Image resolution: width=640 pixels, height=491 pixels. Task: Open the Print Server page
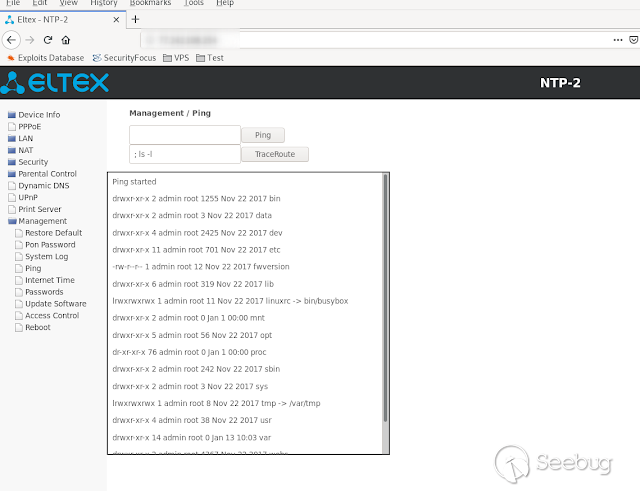click(x=35, y=209)
